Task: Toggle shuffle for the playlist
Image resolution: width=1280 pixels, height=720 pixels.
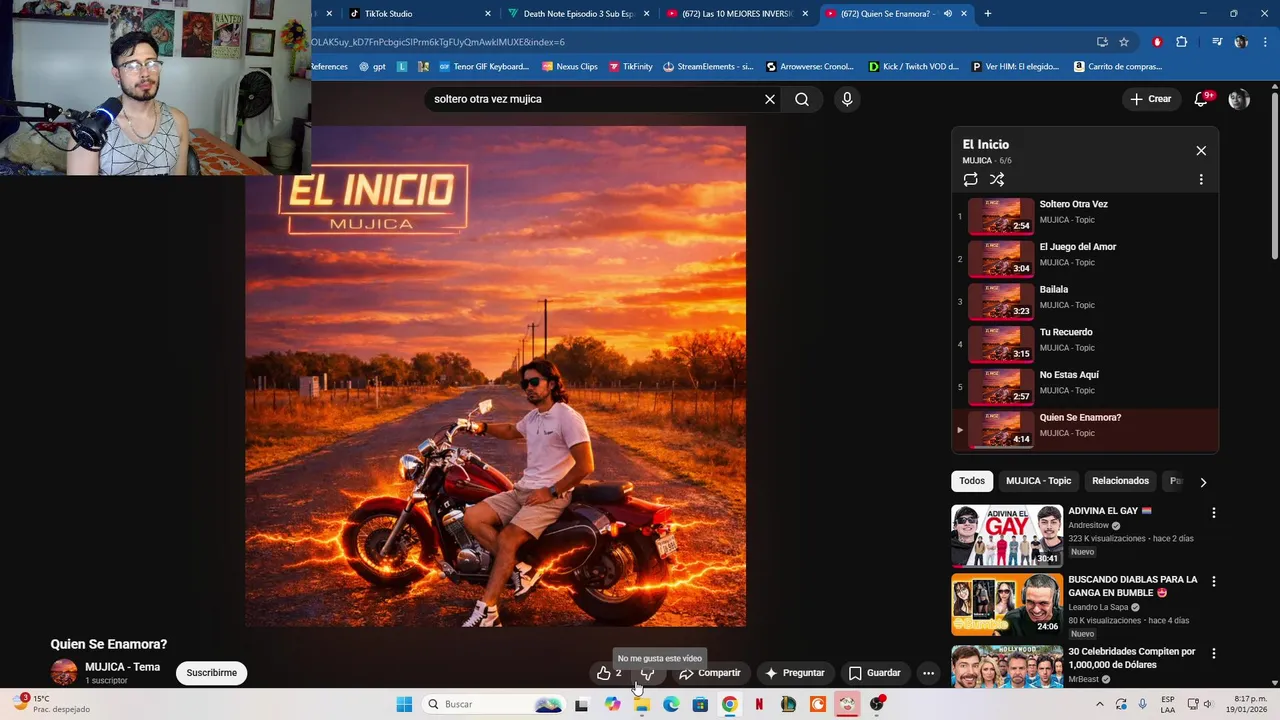Action: point(997,179)
